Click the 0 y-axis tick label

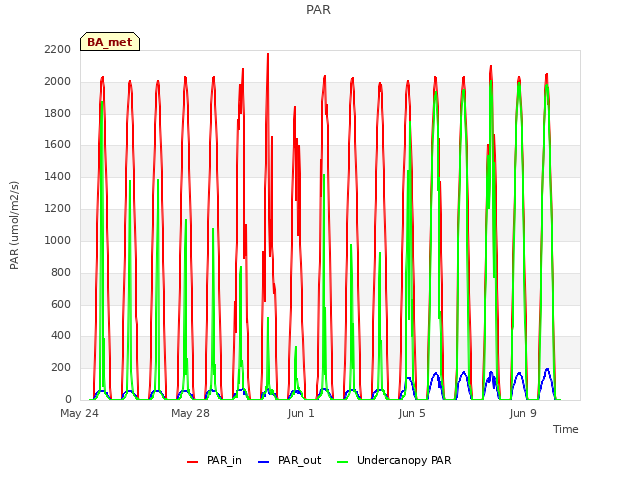pos(68,399)
